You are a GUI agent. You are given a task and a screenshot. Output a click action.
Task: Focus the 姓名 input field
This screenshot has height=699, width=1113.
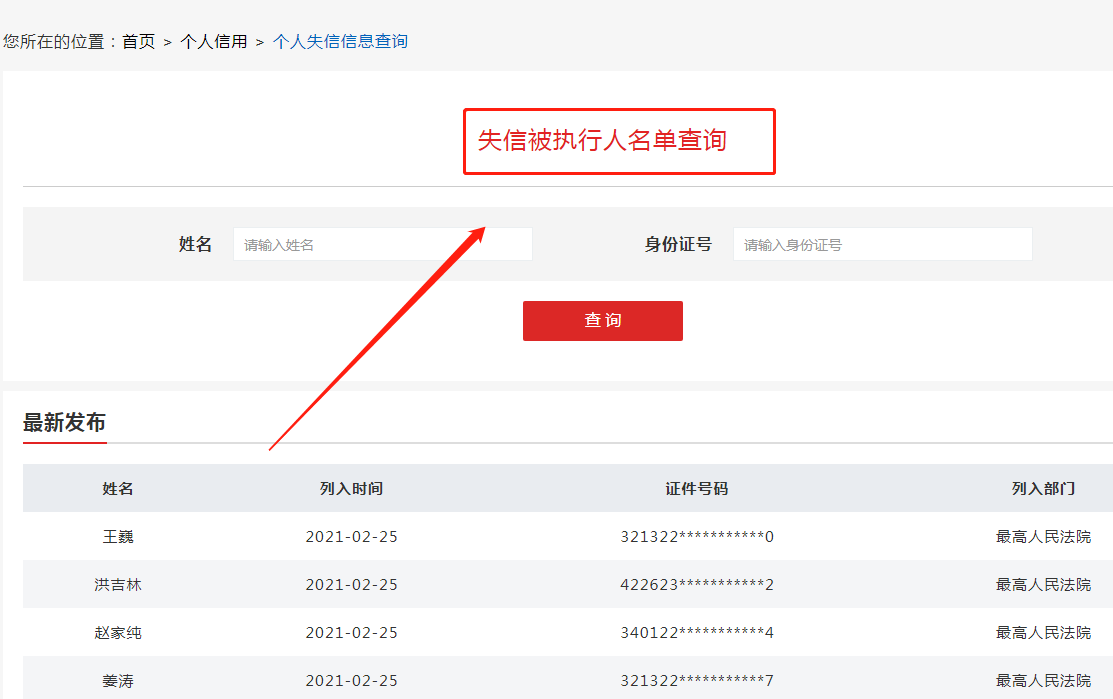click(x=383, y=244)
